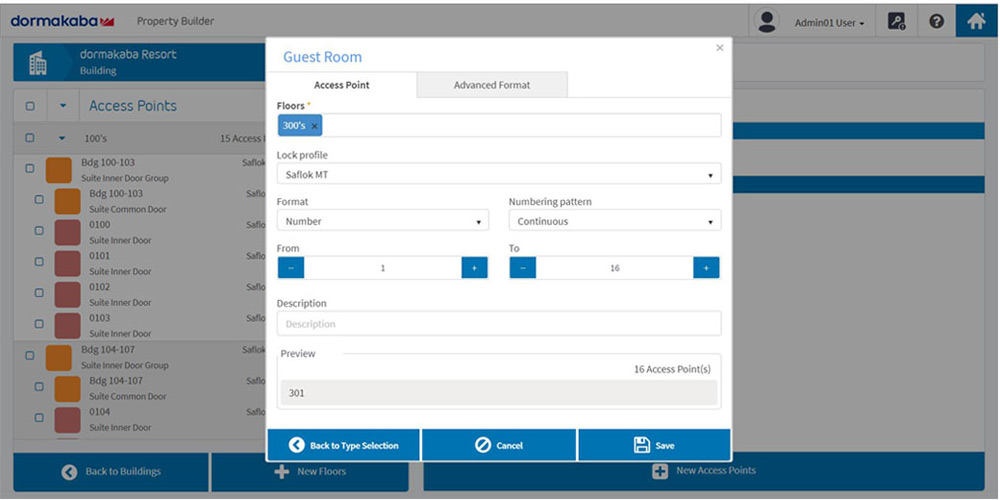Viewport: 1000px width, 500px height.
Task: Switch to the Advanced Format tab
Action: coord(491,85)
